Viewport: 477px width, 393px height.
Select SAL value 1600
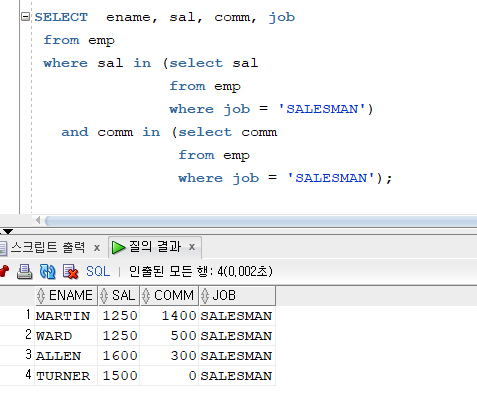click(120, 356)
